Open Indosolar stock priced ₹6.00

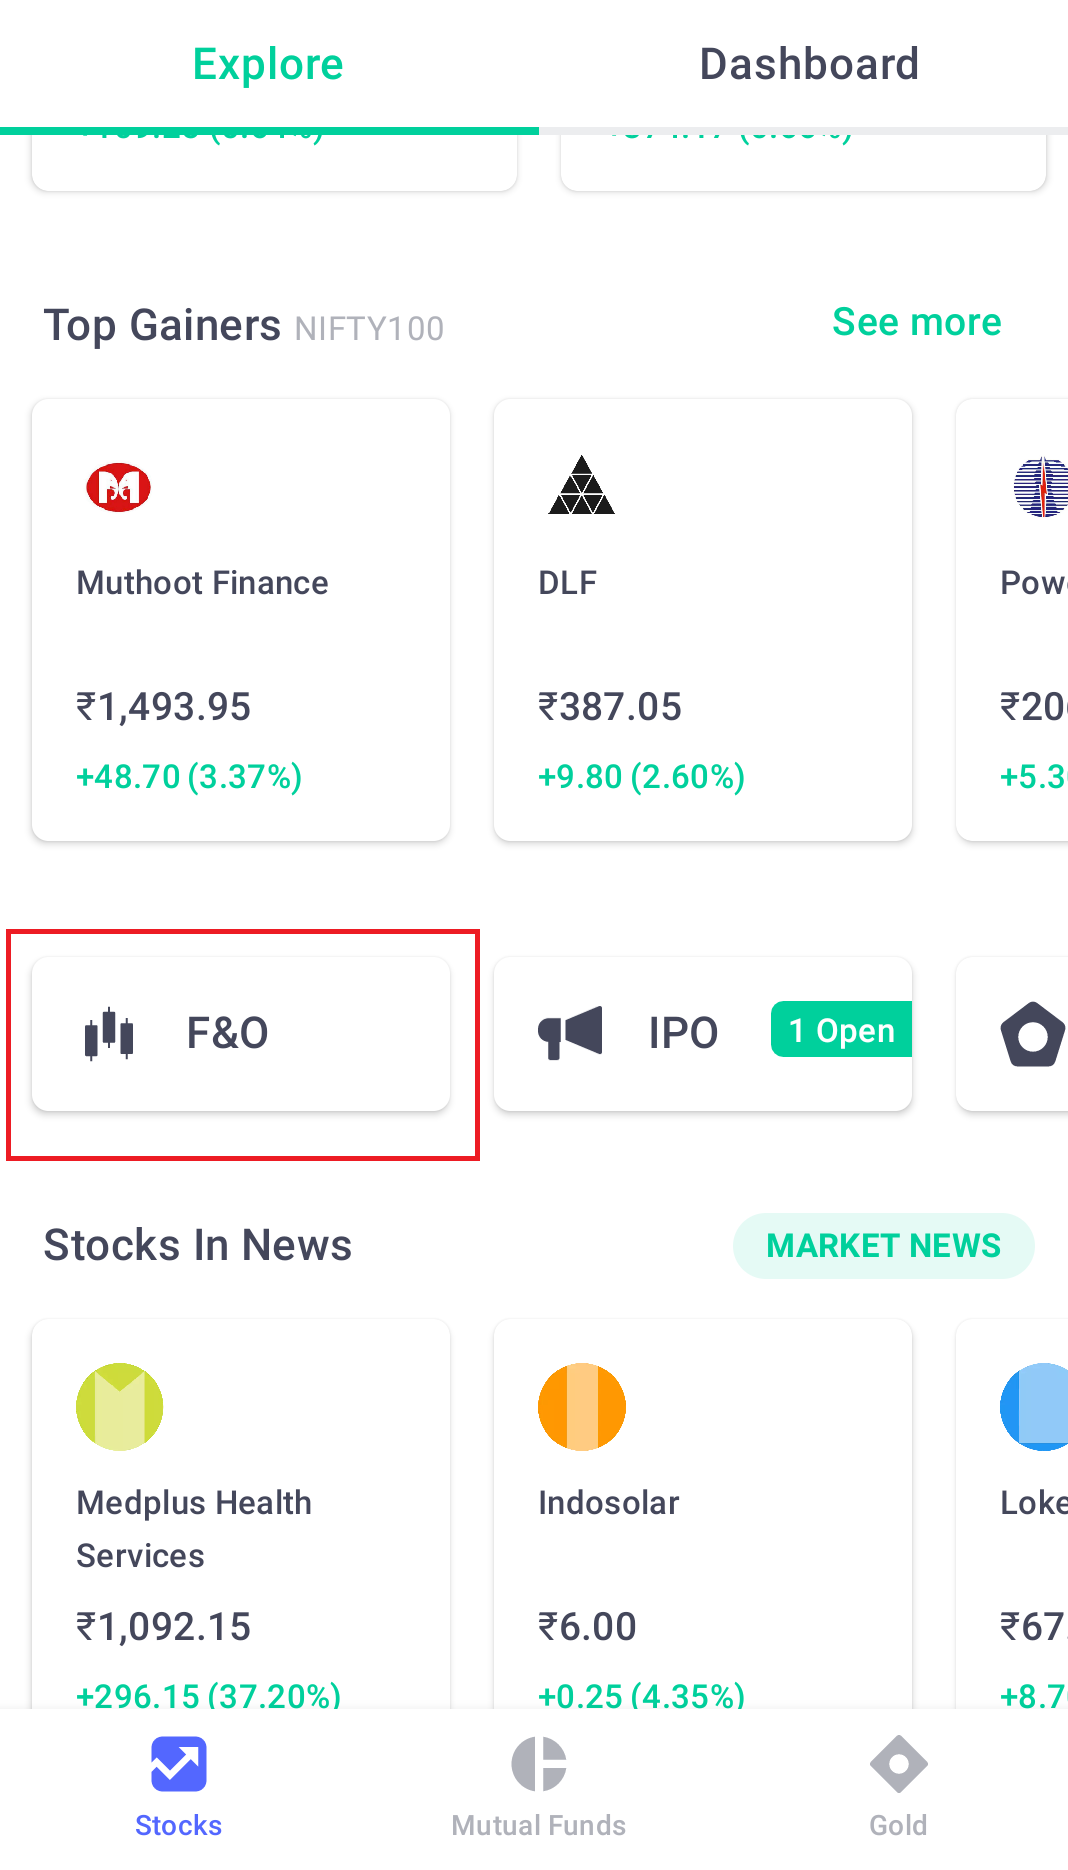pos(703,1513)
